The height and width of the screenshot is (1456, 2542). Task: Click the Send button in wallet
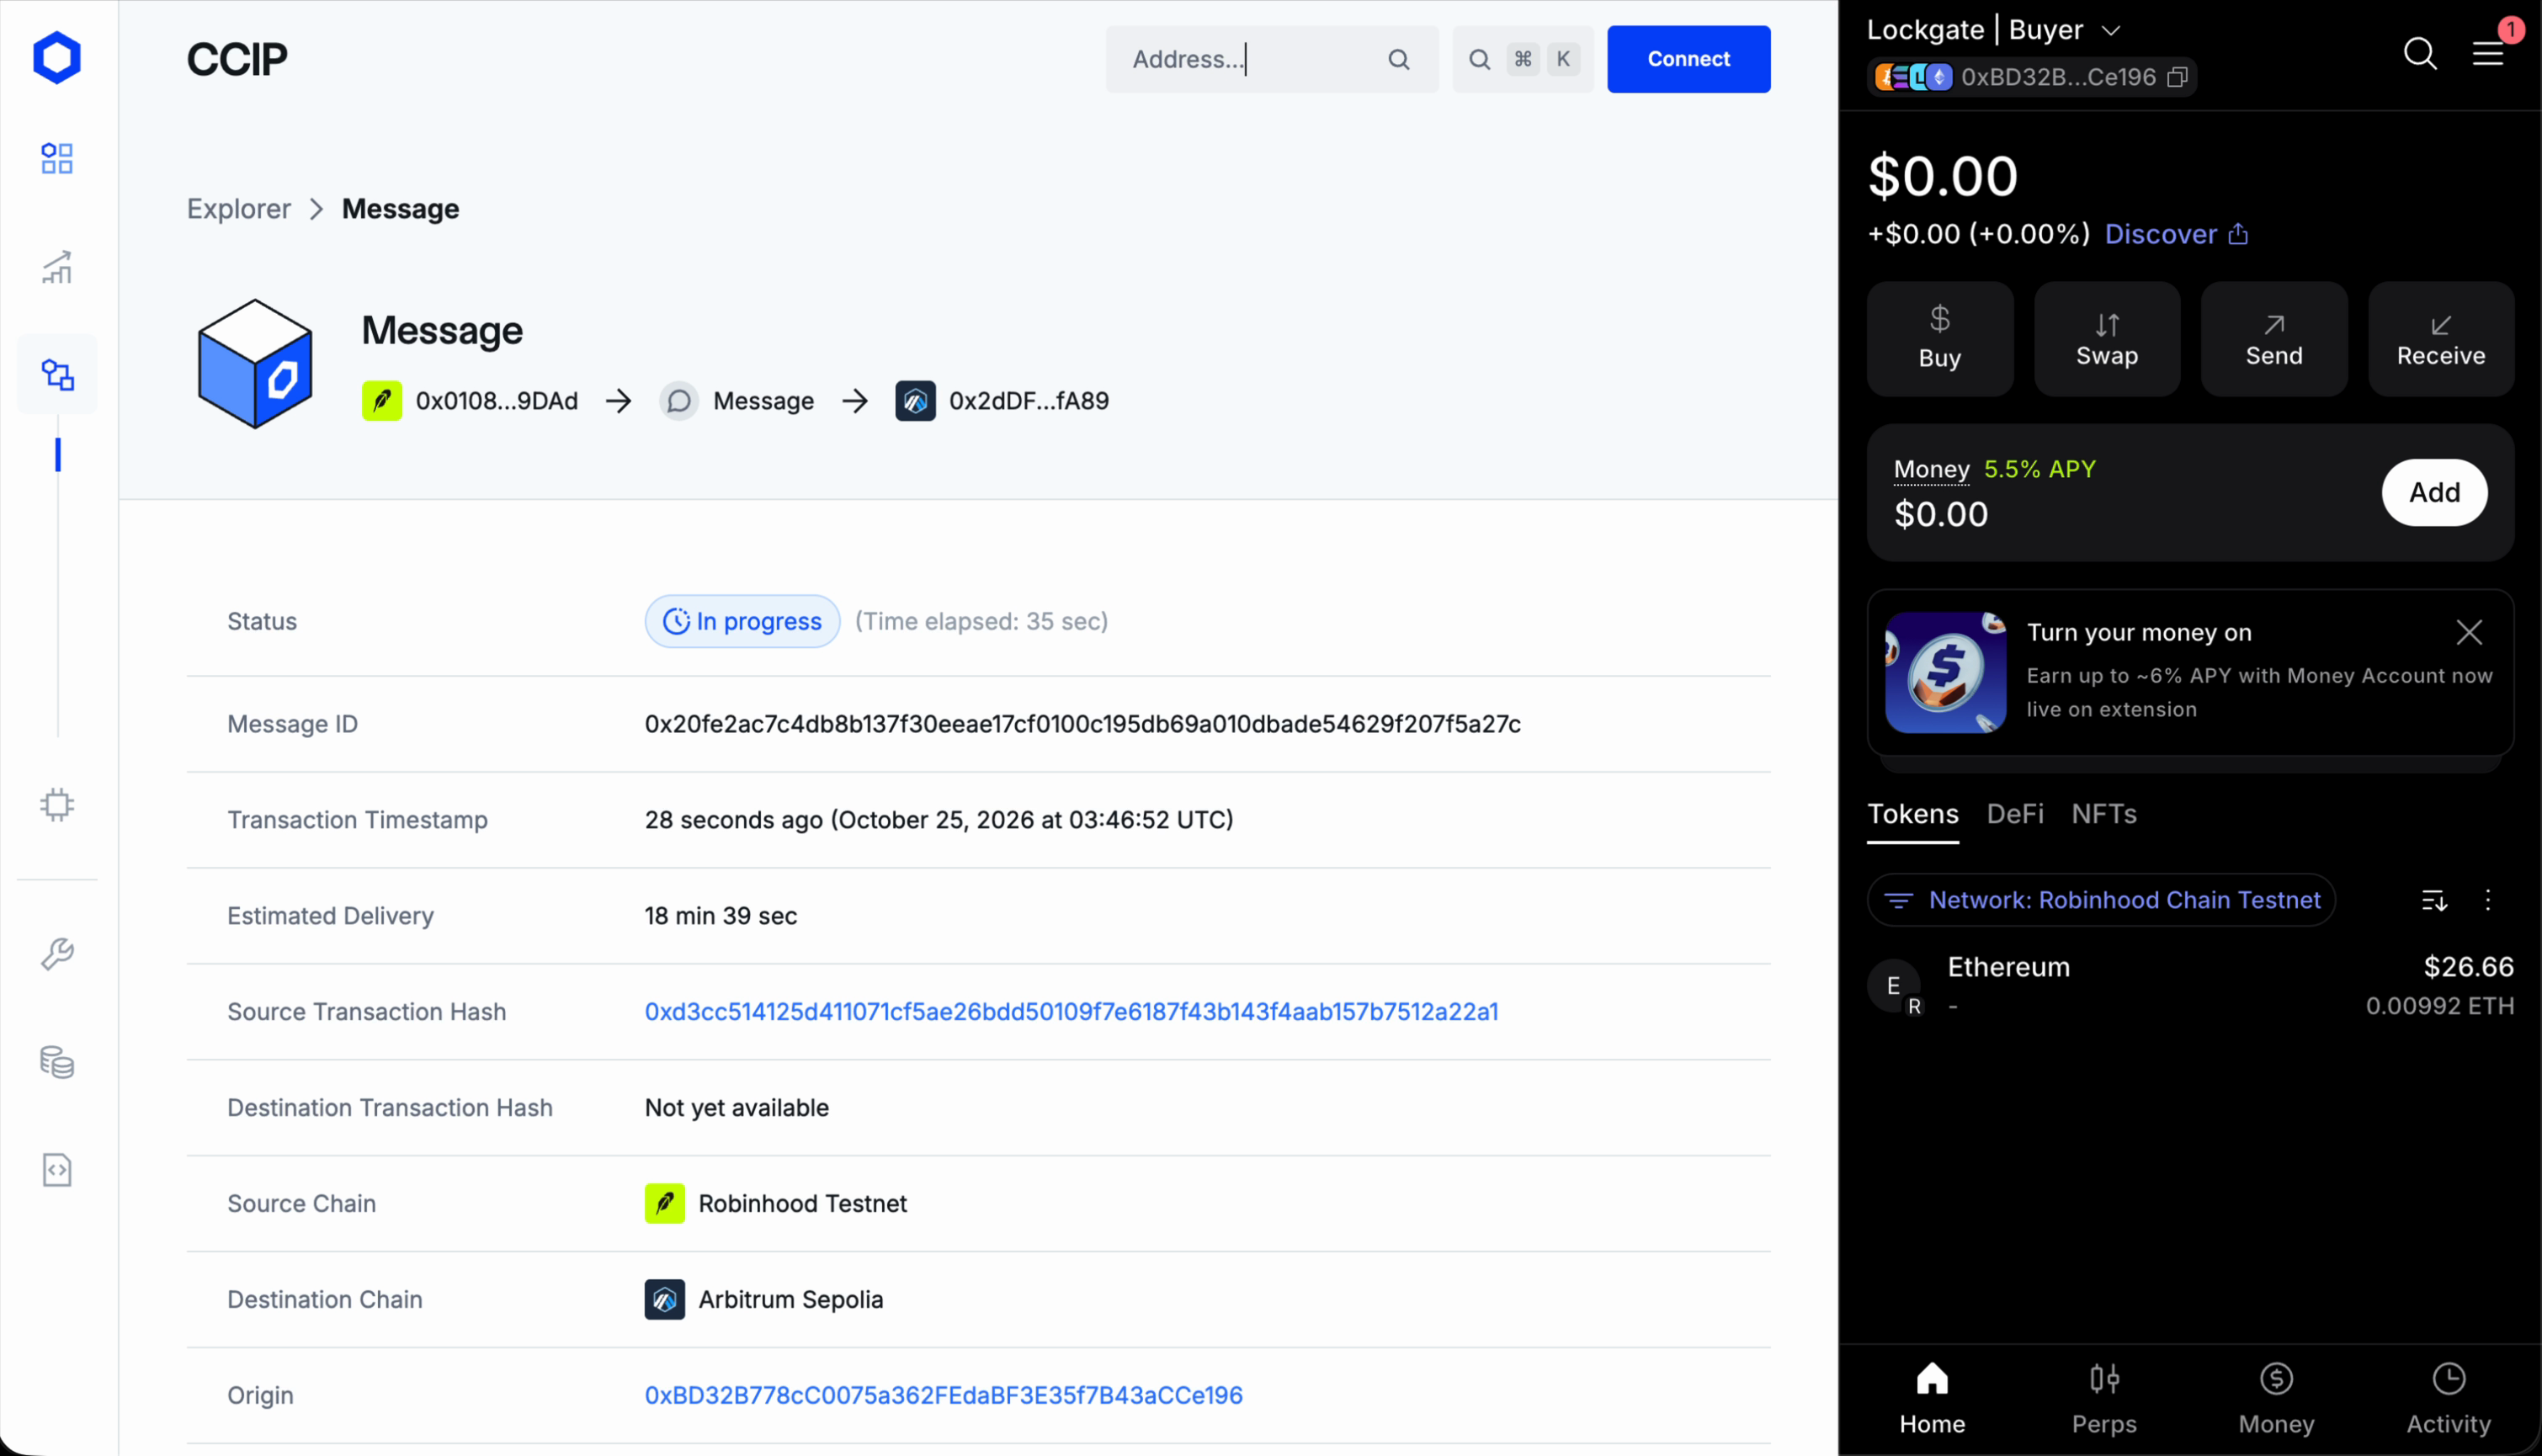point(2273,339)
